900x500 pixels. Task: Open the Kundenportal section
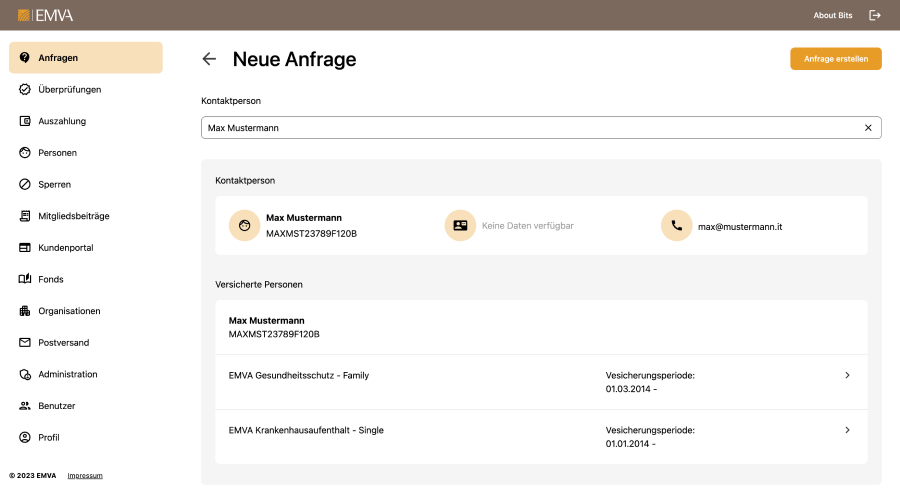click(65, 248)
